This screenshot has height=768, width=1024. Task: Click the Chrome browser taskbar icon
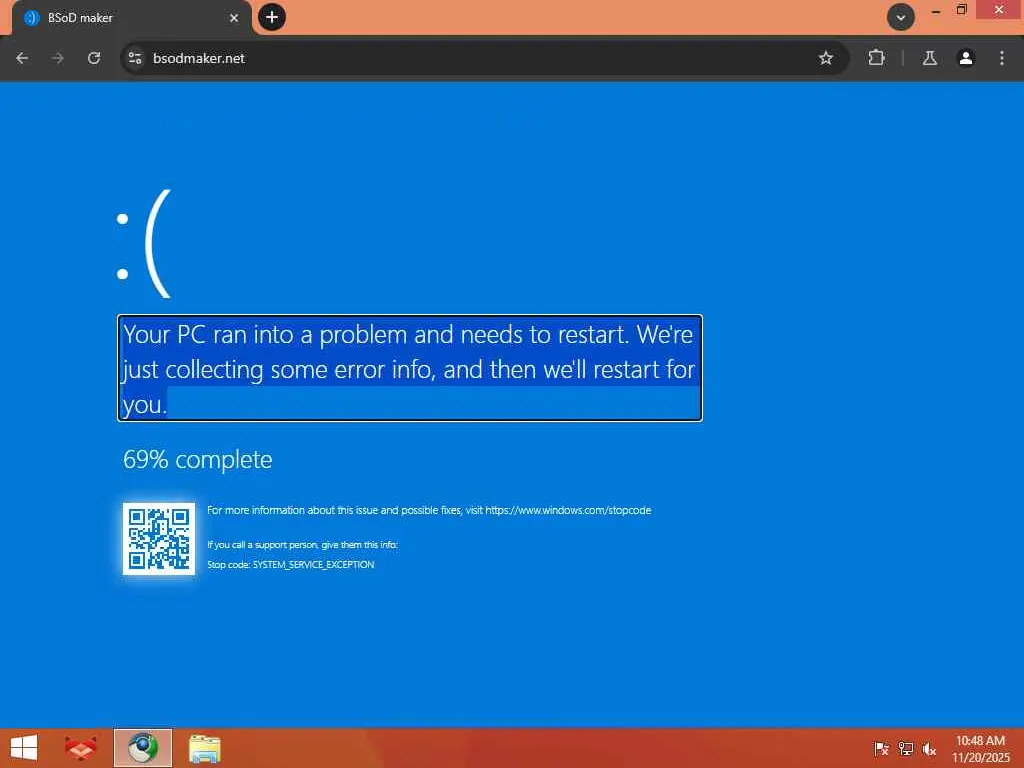[x=143, y=748]
